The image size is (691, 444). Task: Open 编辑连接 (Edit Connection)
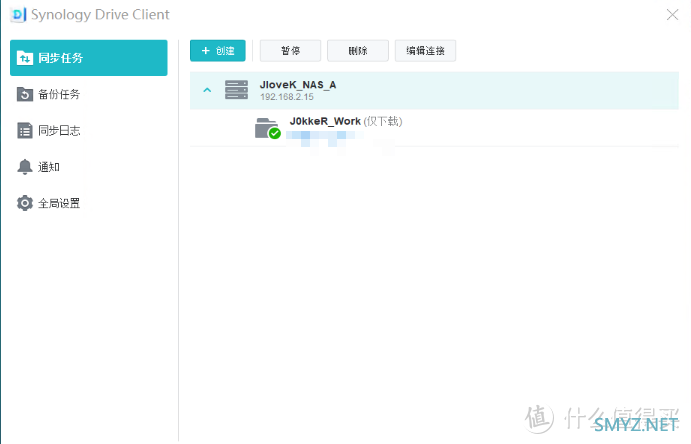[x=425, y=51]
